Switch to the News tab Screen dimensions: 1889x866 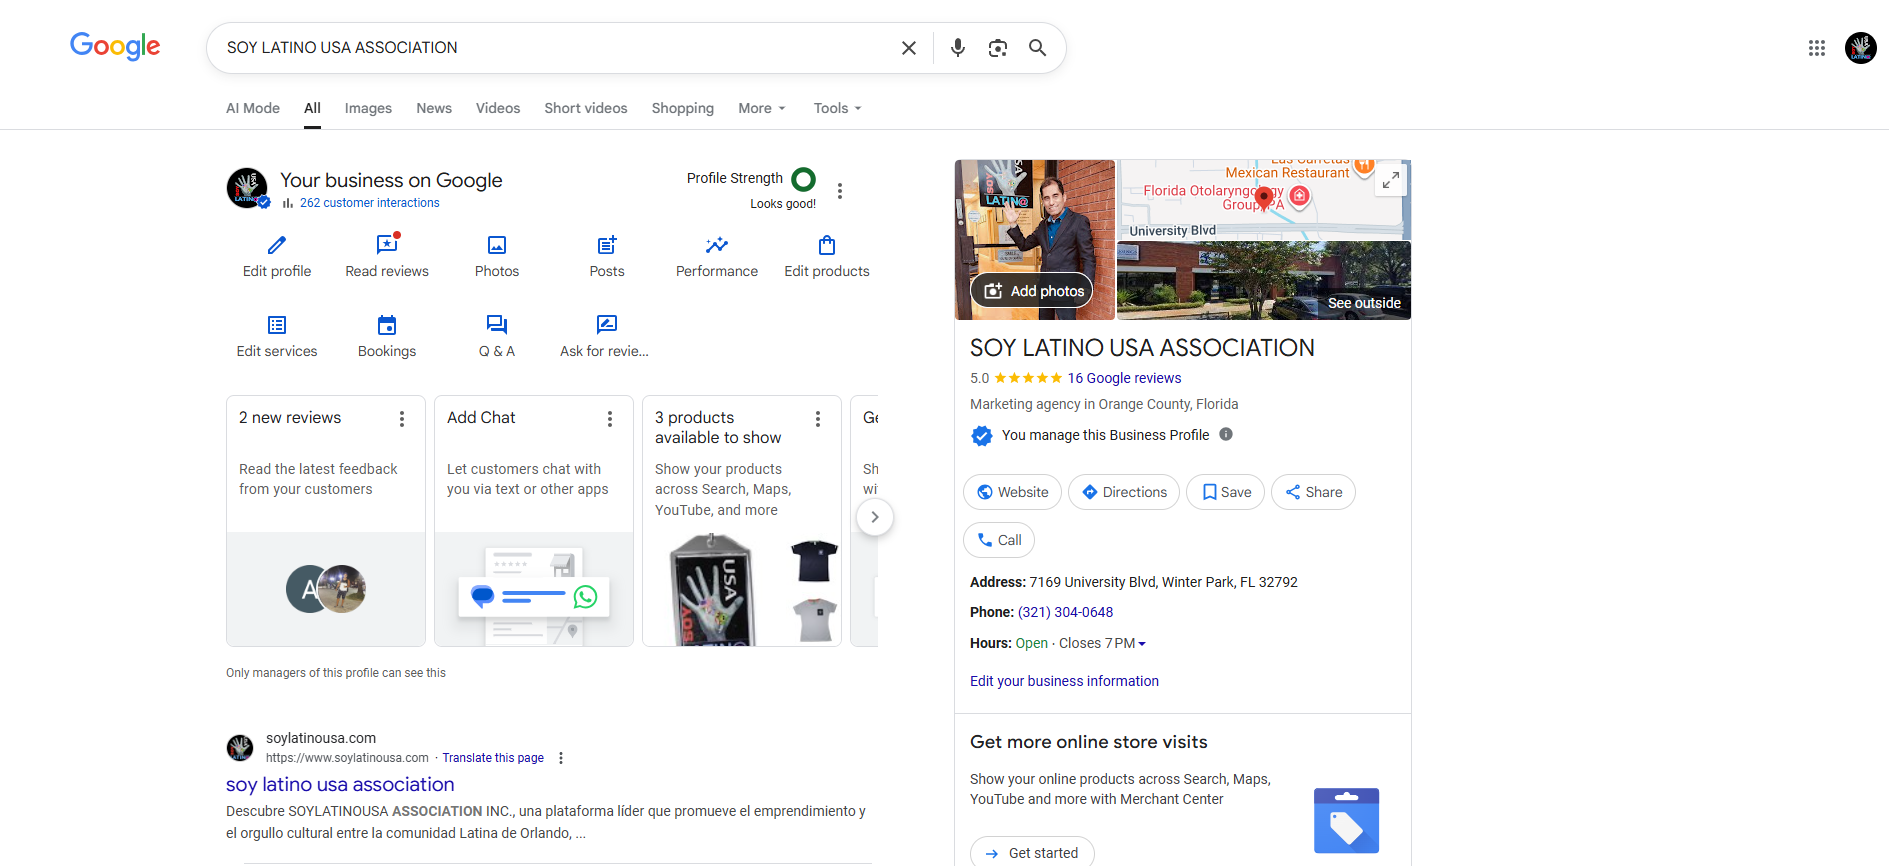click(434, 108)
